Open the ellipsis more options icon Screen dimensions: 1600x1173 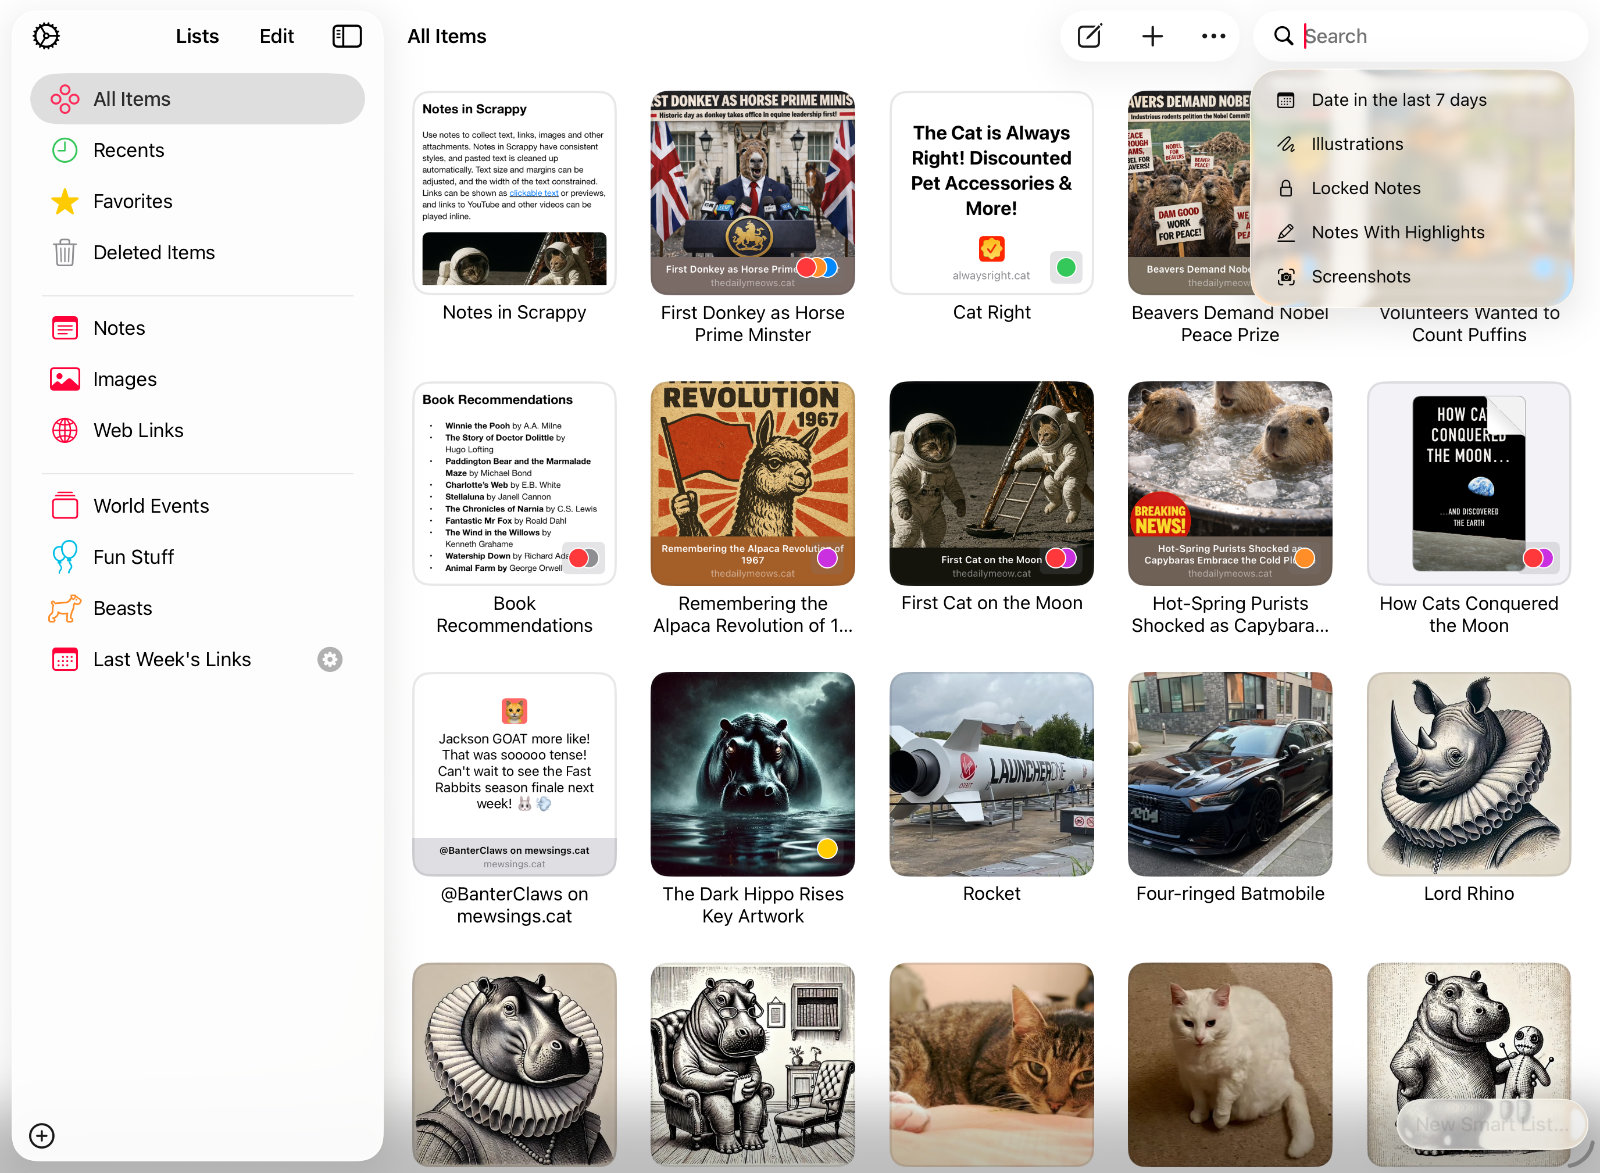1213,35
